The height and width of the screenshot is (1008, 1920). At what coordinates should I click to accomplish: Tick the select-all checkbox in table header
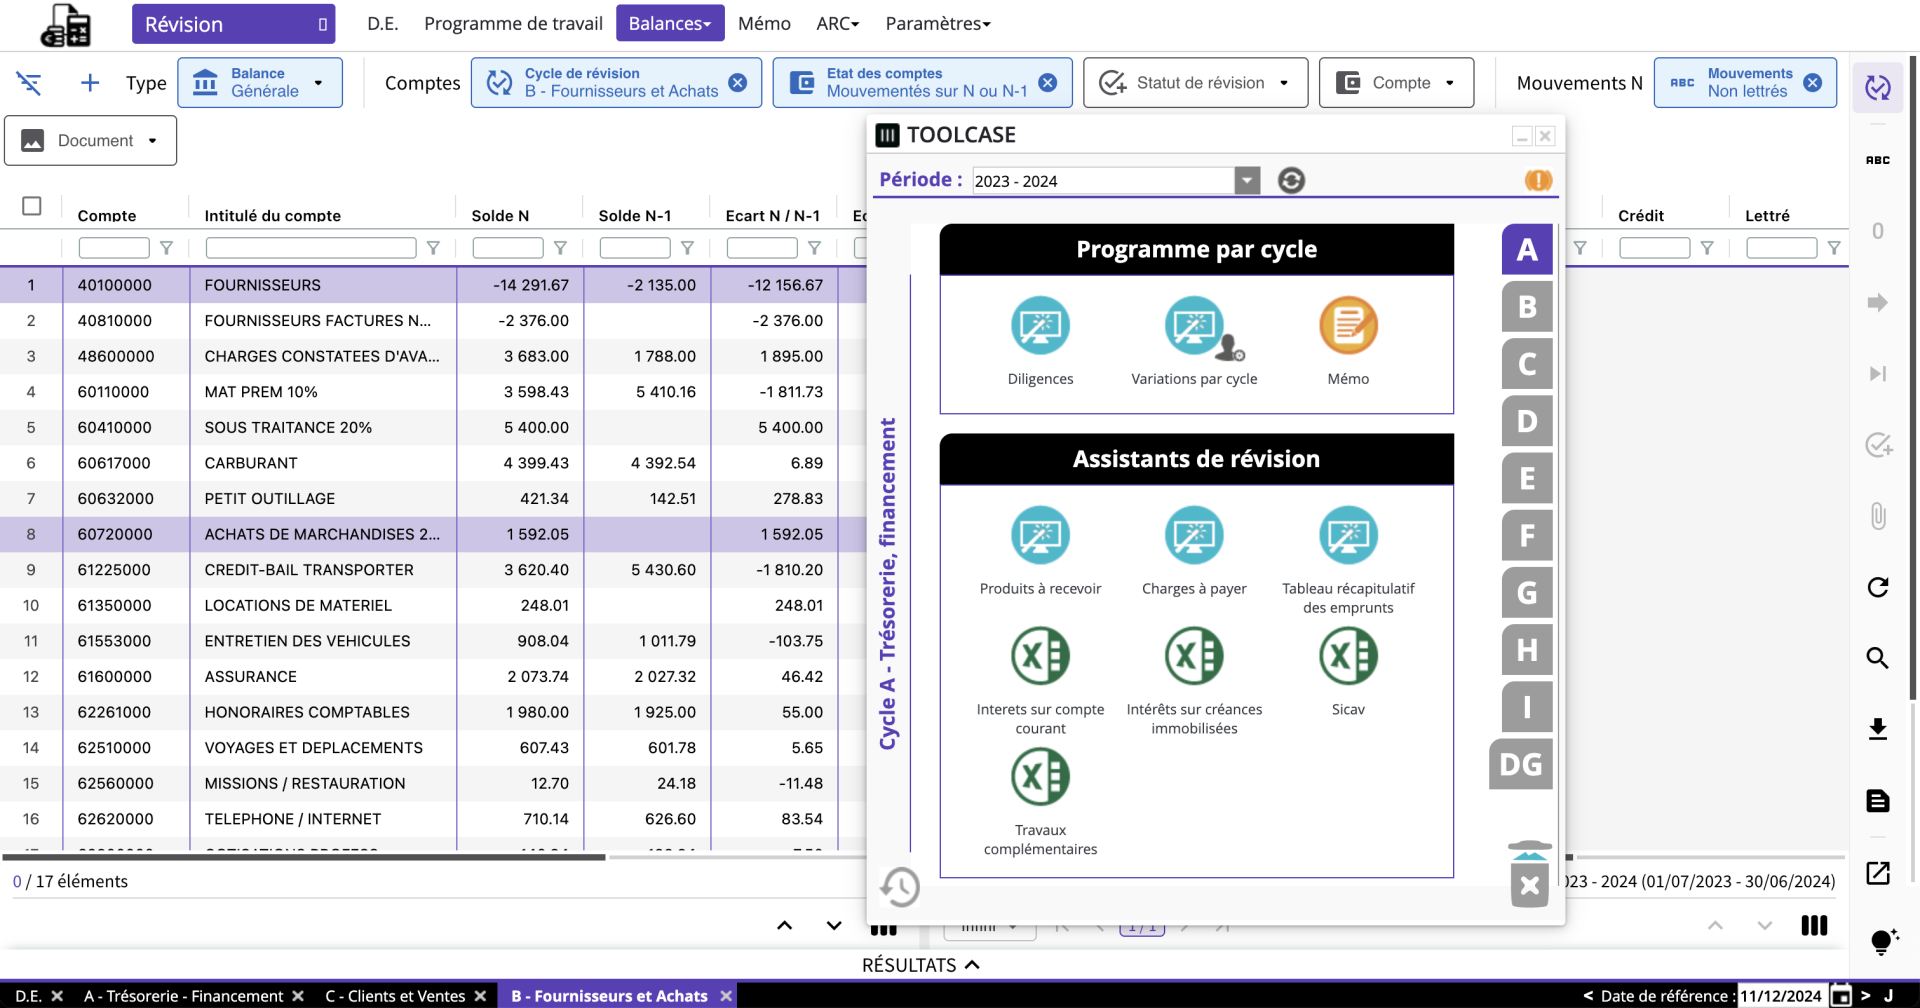32,206
